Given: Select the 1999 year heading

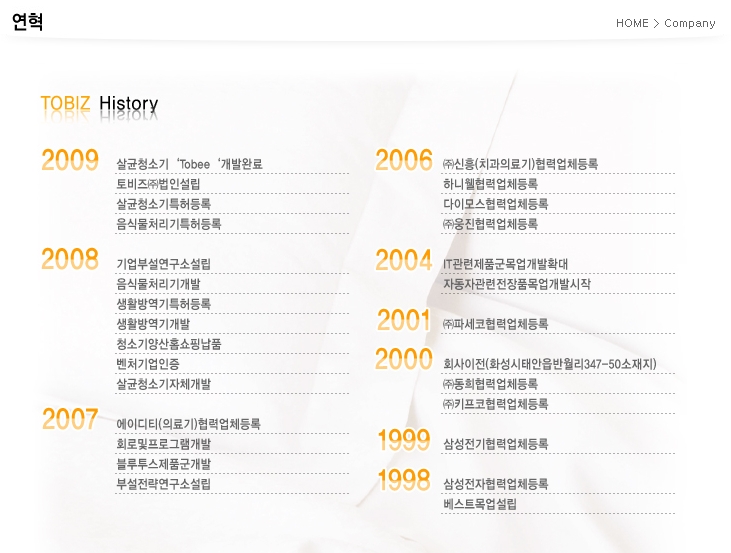Looking at the screenshot, I should (404, 440).
